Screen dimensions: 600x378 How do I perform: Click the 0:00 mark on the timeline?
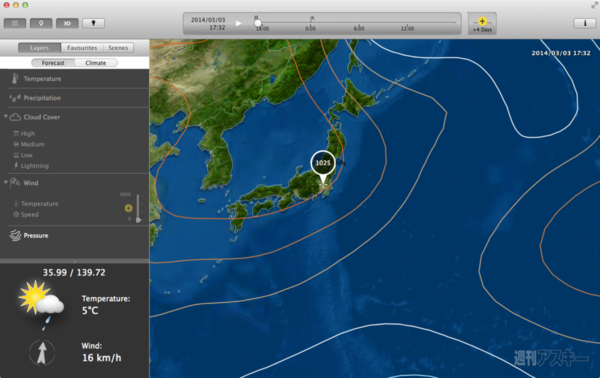point(310,28)
